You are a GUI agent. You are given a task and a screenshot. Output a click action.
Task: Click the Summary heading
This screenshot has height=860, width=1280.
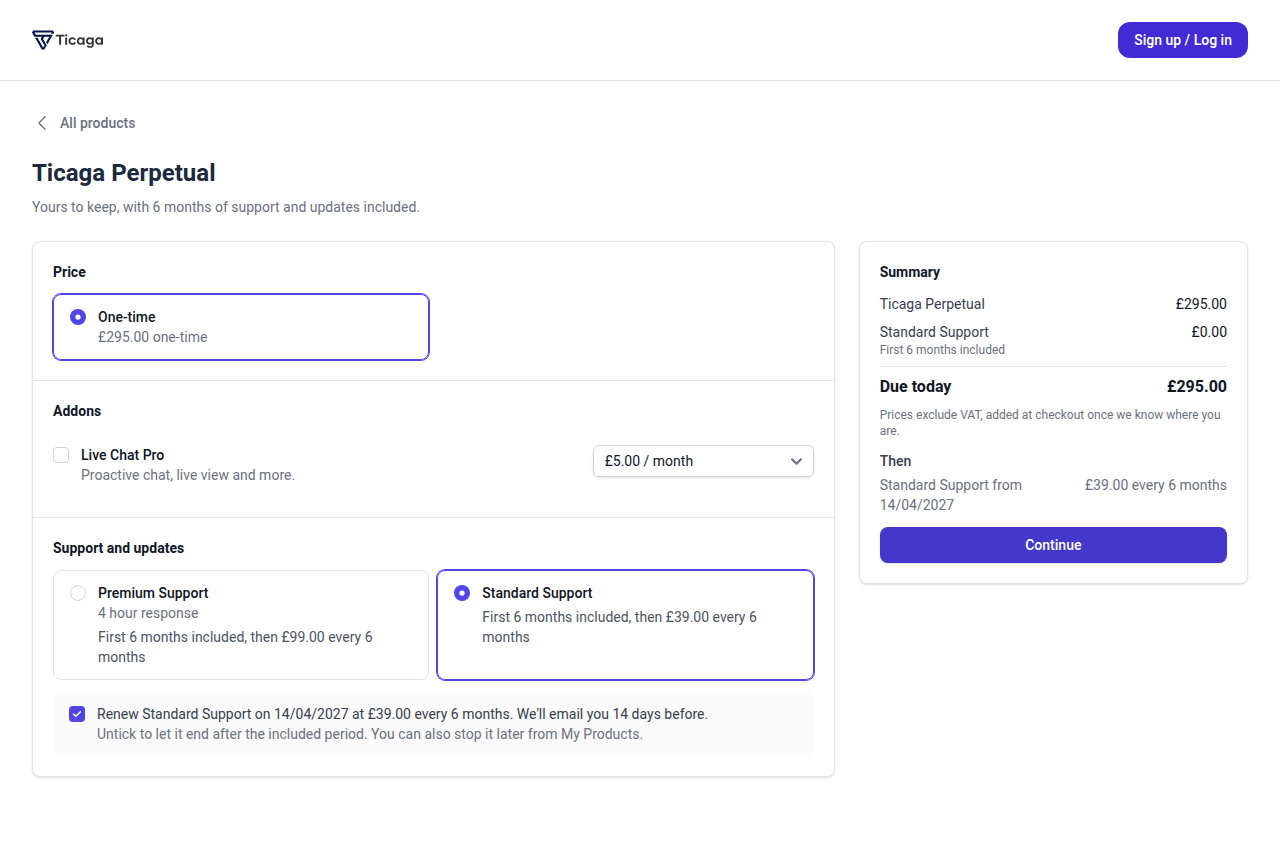[910, 272]
